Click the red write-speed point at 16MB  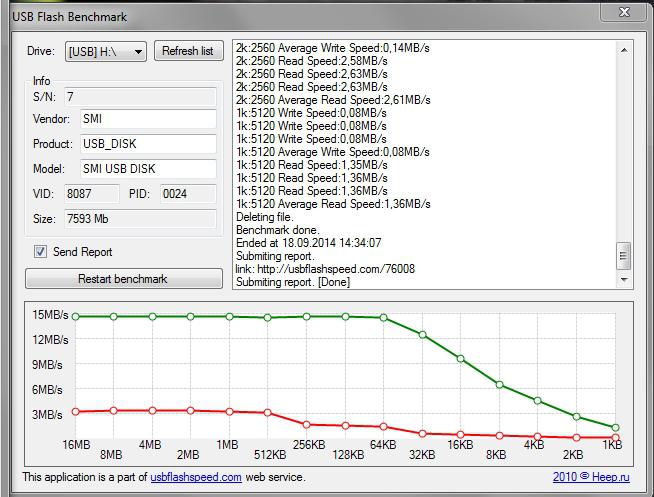tap(75, 412)
